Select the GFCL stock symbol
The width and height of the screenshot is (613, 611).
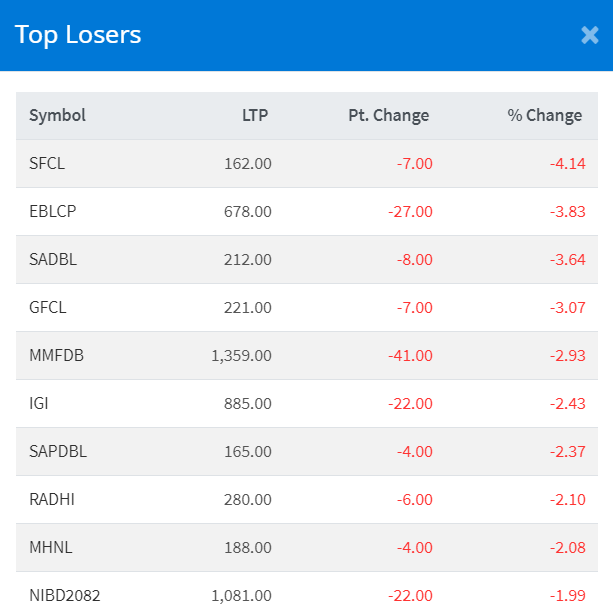48,307
